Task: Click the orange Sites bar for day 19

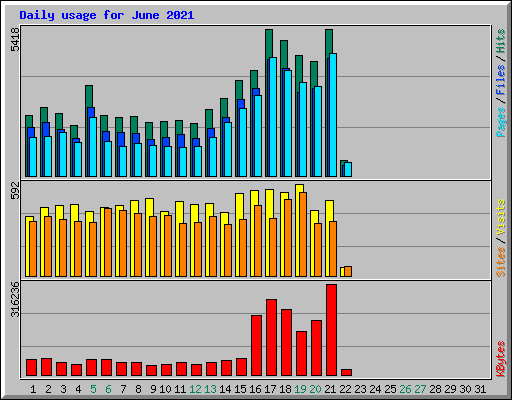Action: (303, 234)
